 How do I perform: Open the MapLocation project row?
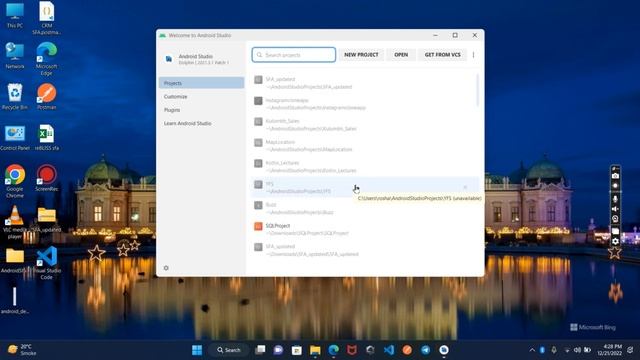tap(363, 146)
